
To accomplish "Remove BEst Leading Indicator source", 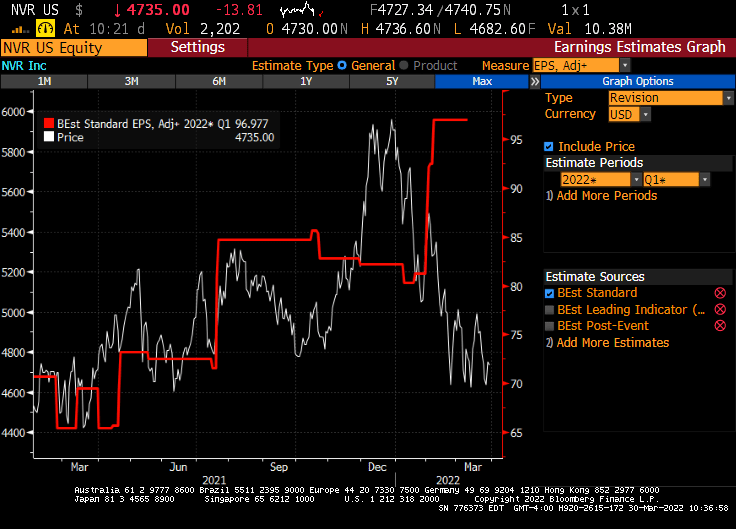I will pos(719,310).
